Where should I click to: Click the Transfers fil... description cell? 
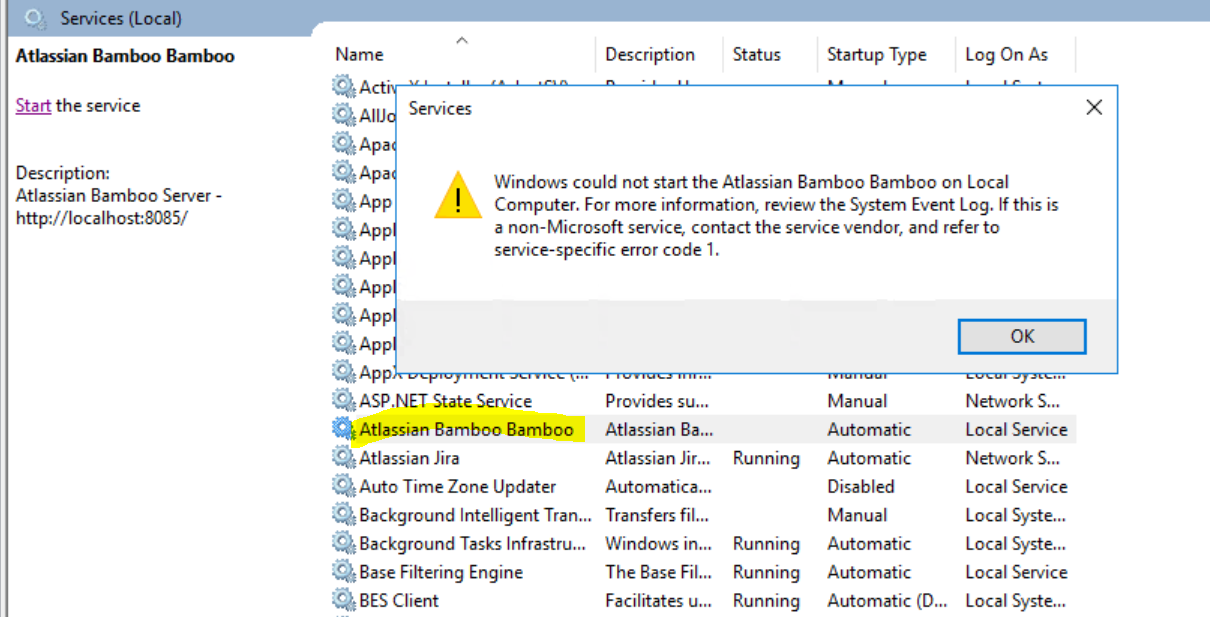658,515
